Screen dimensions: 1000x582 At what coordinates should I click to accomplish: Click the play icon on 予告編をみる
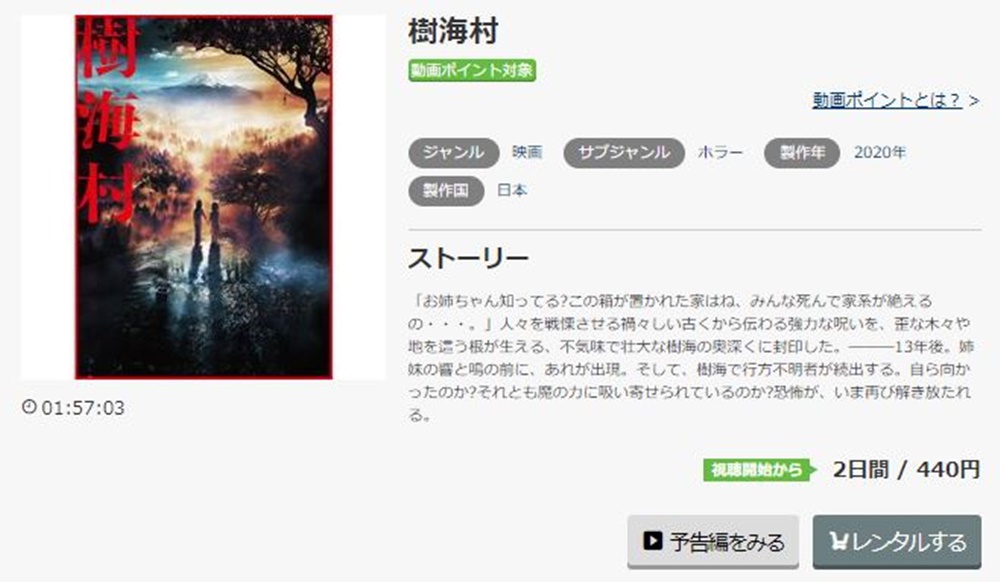[652, 541]
